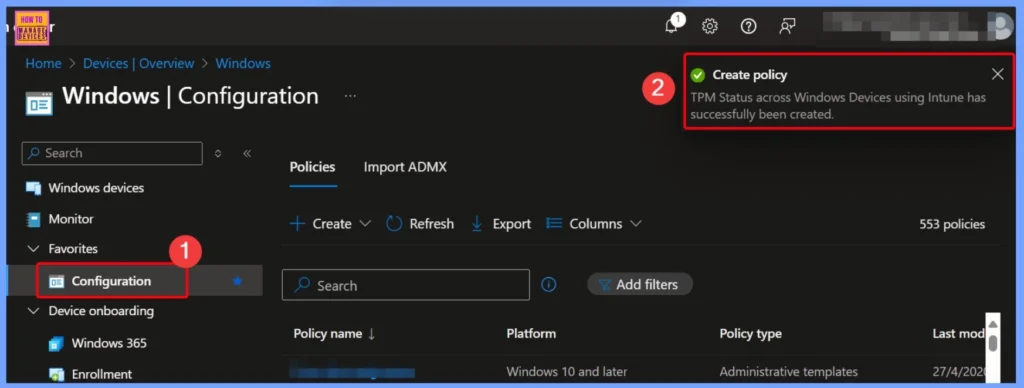
Task: Open the Create dropdown
Action: 330,224
